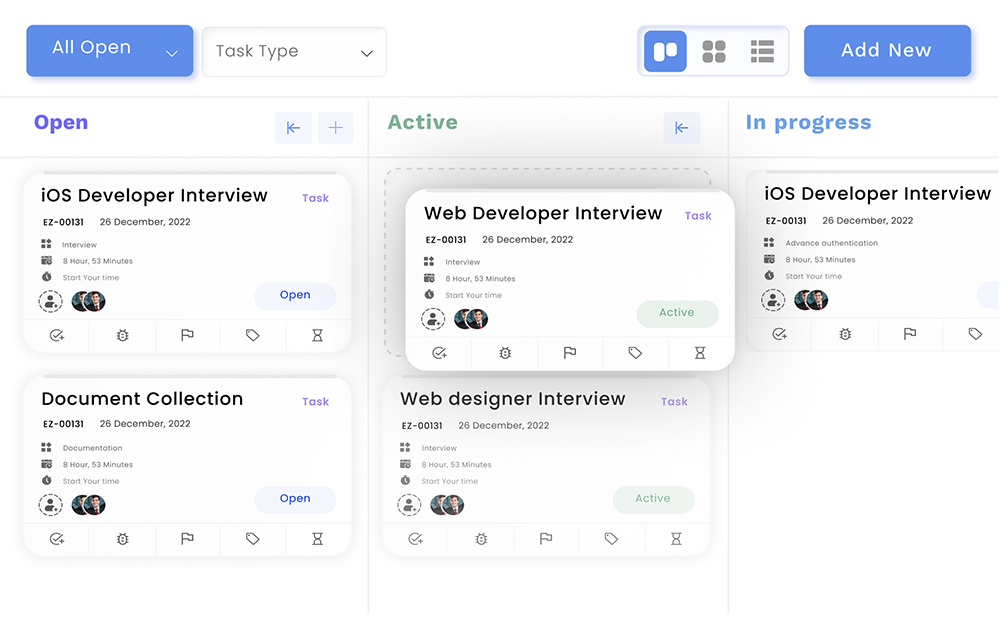Click the hourglass icon on Web designer Interview card
The image size is (1000, 617).
[676, 539]
